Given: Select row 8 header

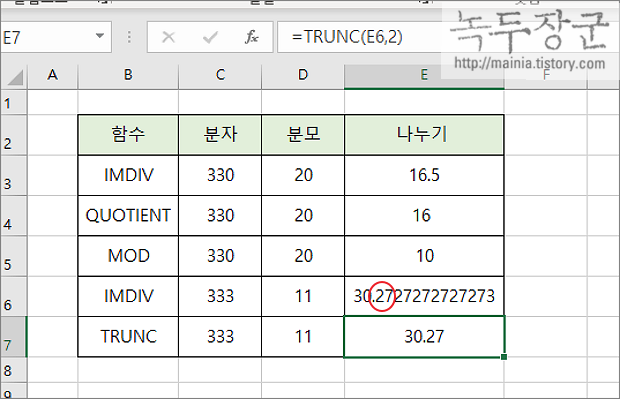Looking at the screenshot, I should (x=13, y=370).
